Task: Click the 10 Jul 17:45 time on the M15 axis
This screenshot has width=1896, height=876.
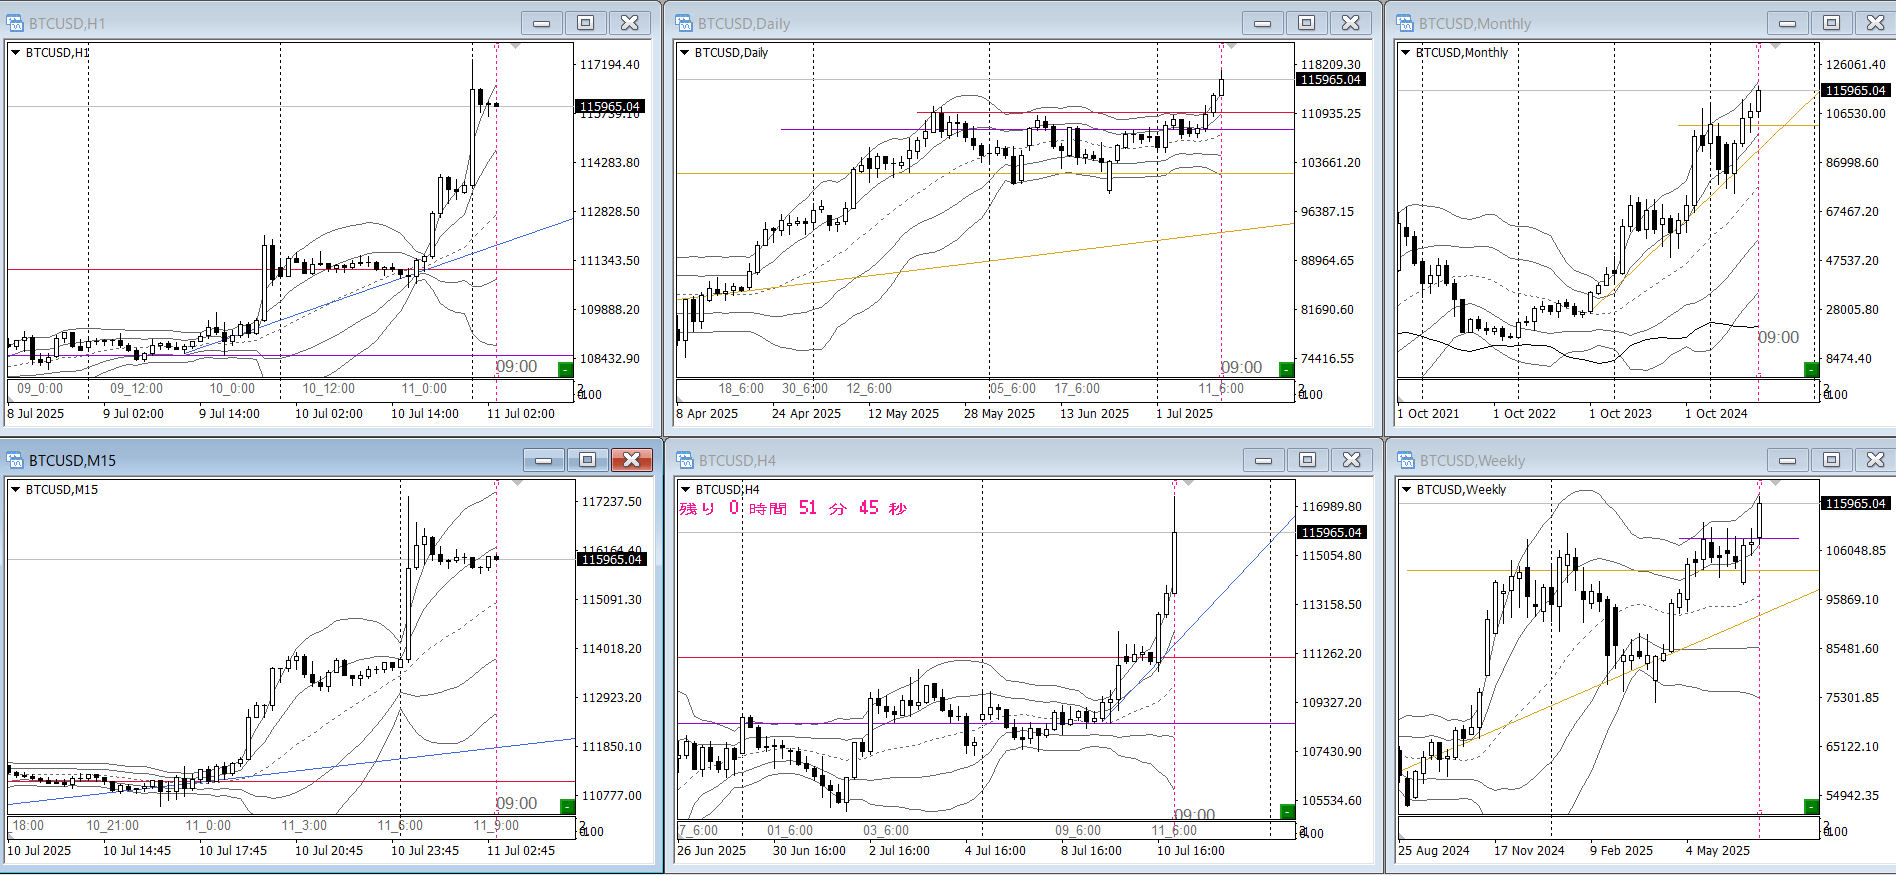Action: (233, 850)
